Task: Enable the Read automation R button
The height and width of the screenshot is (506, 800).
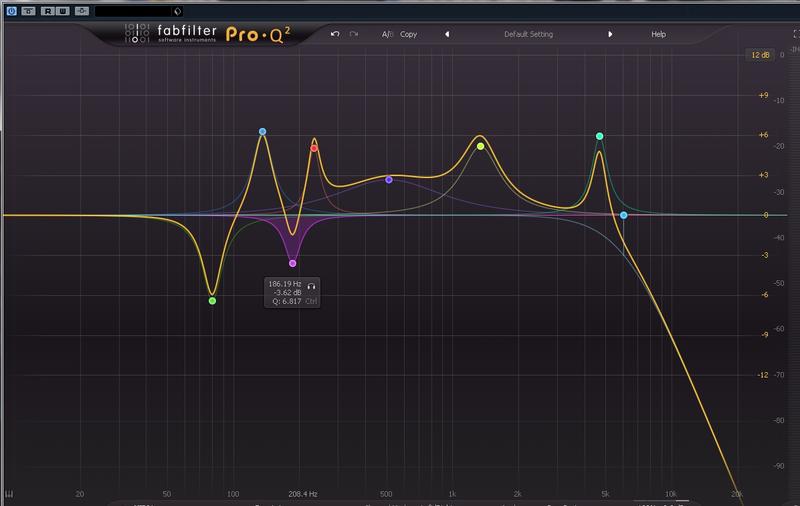Action: coord(48,11)
